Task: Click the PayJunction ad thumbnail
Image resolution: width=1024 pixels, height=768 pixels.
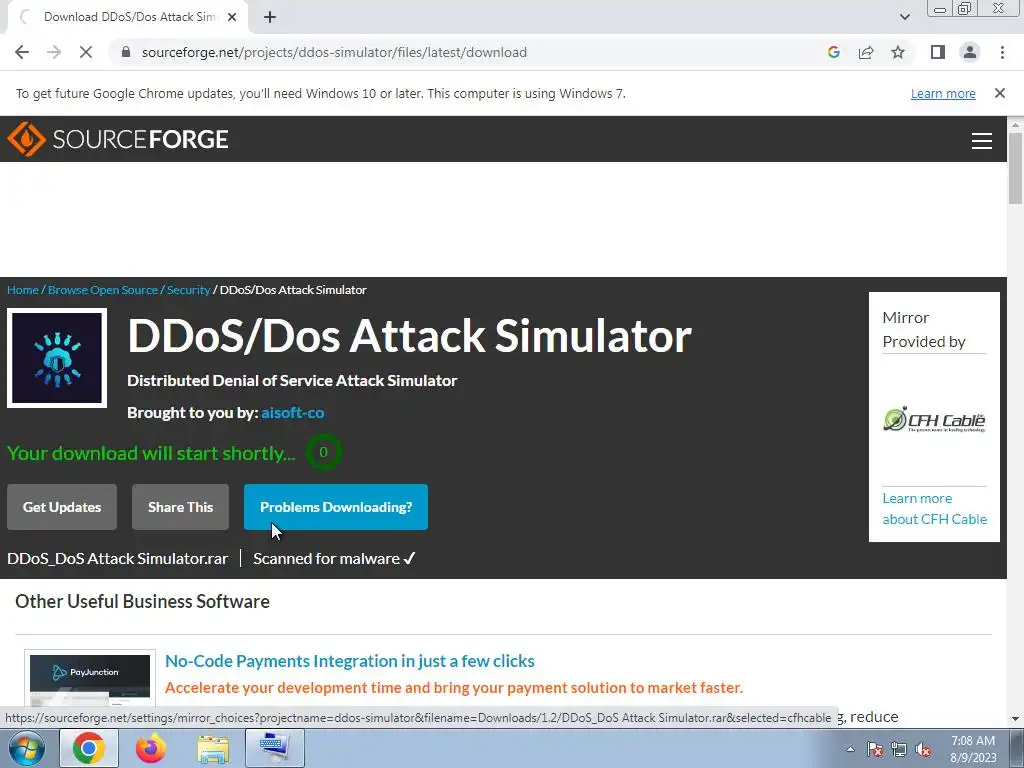Action: (x=90, y=679)
